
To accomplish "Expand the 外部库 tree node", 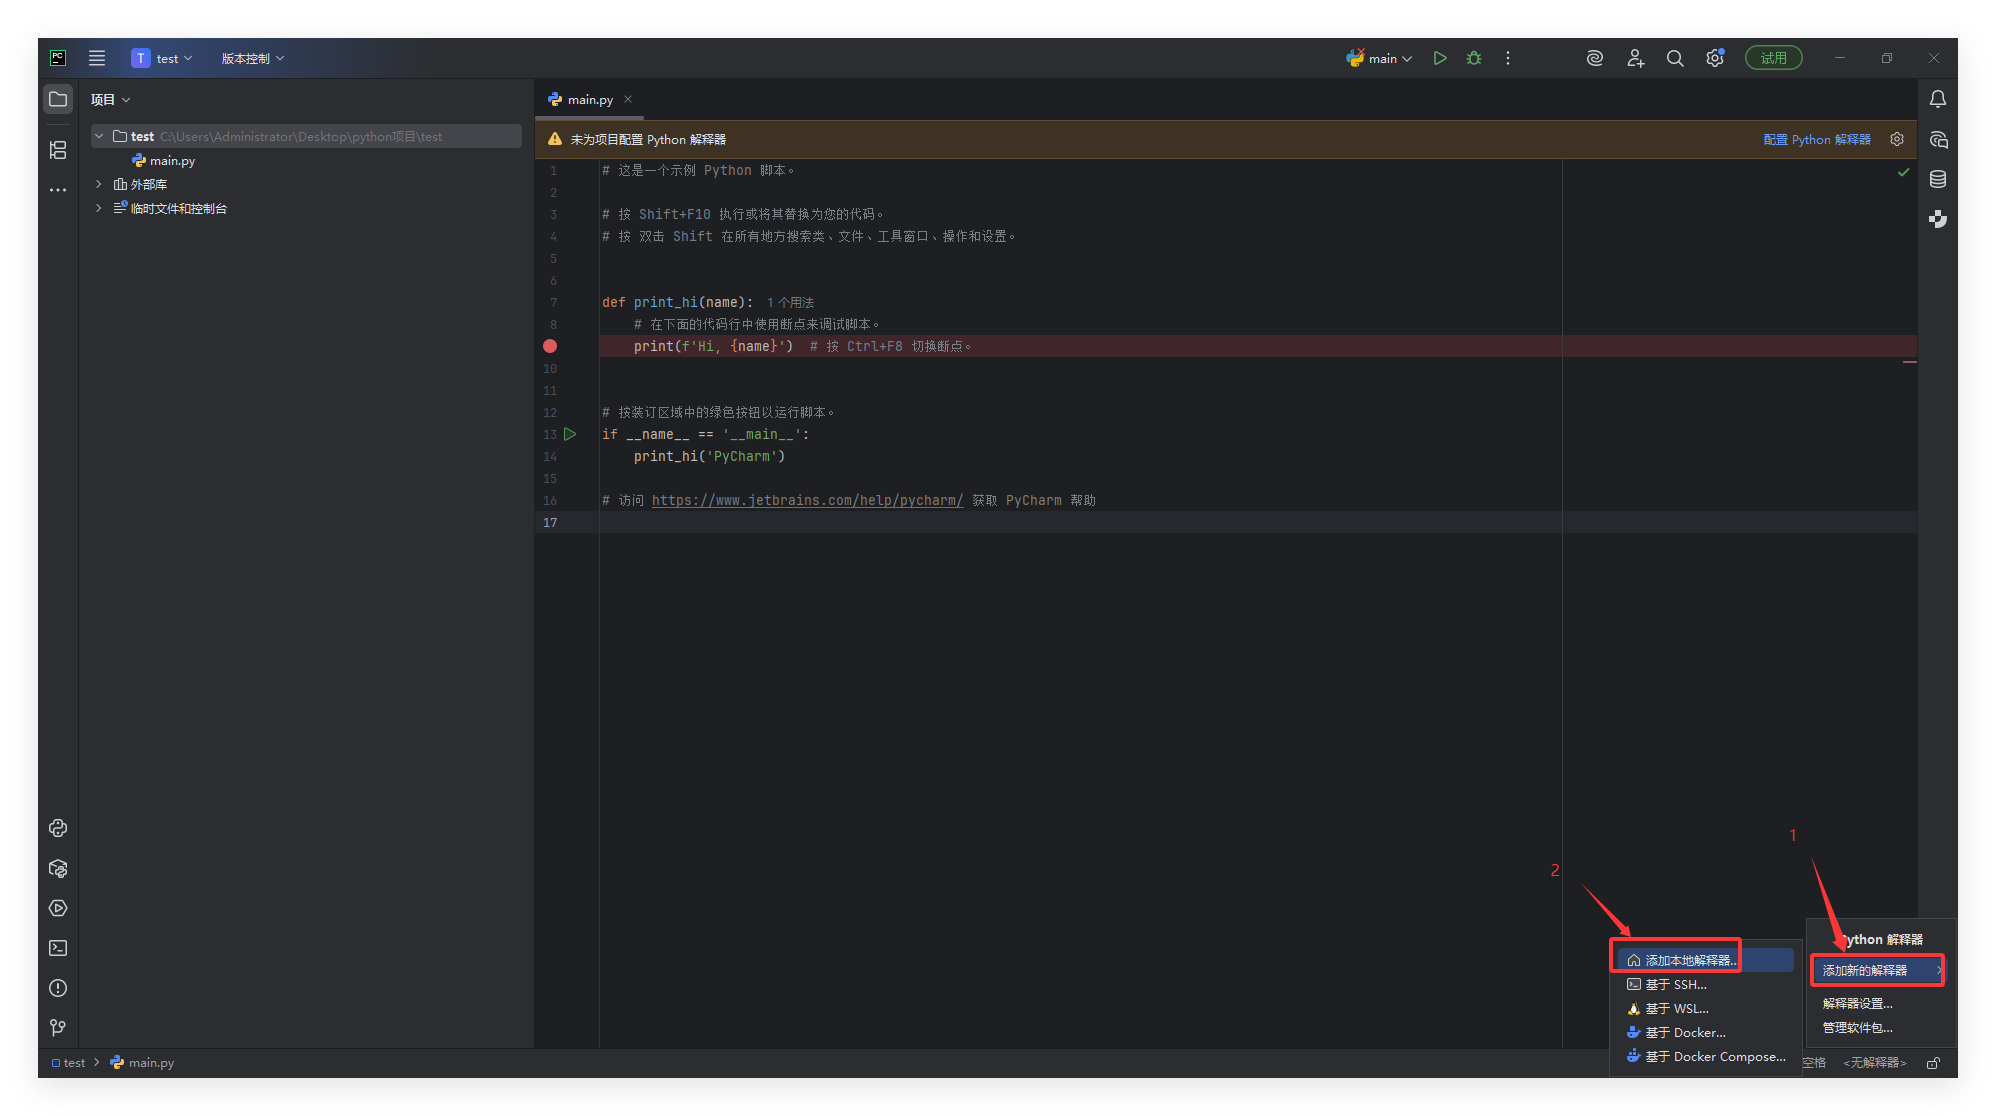I will pos(99,184).
